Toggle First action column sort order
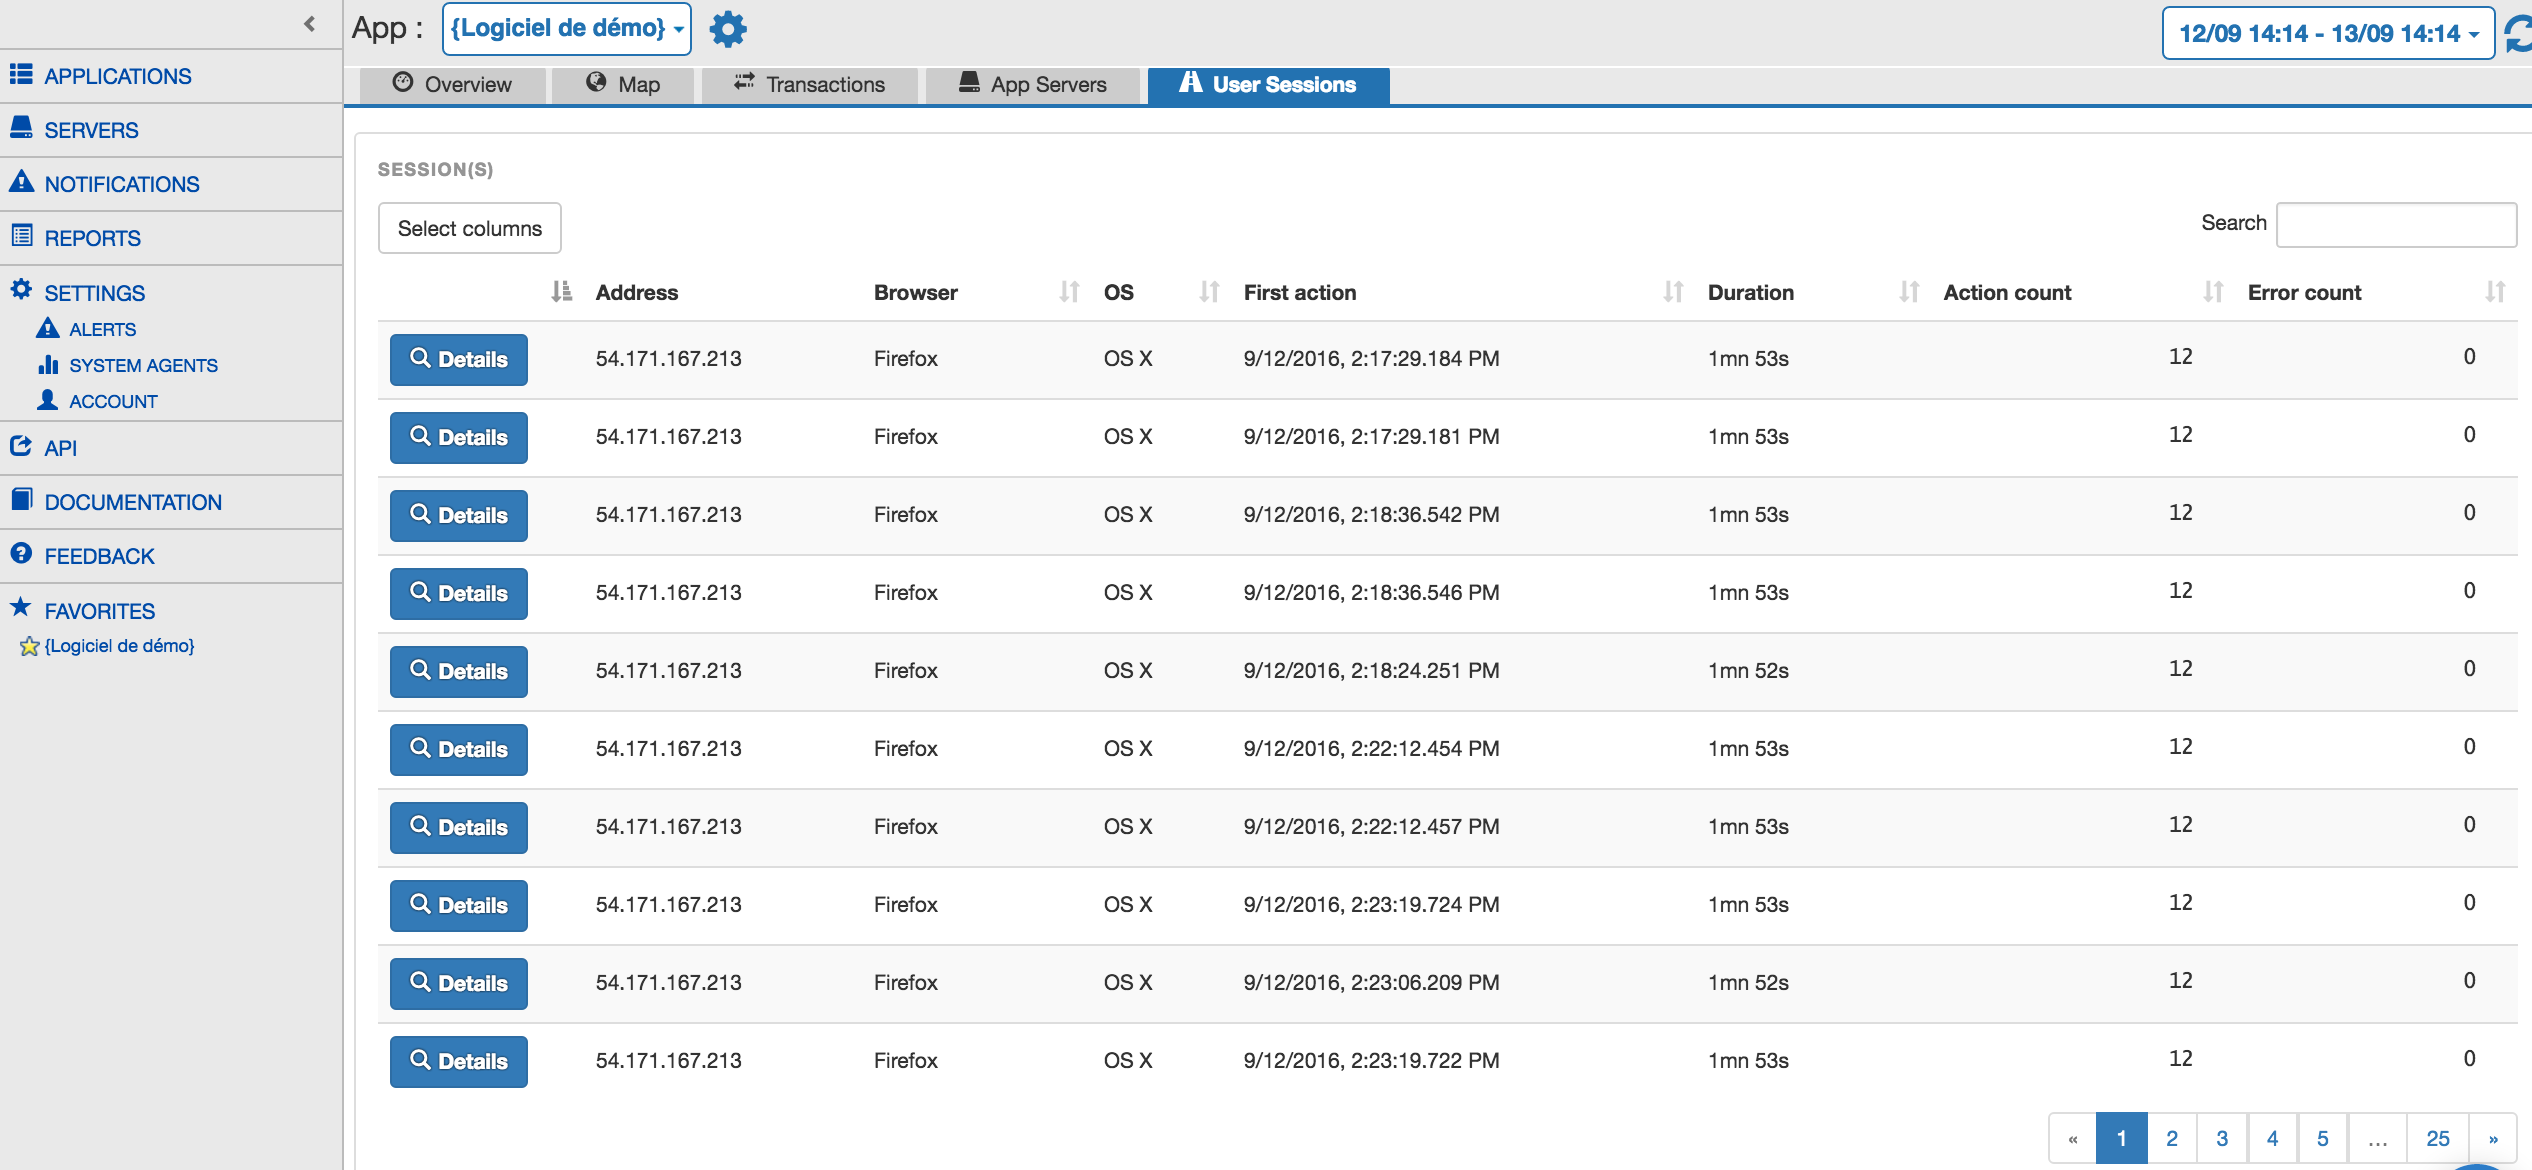This screenshot has width=2532, height=1170. click(x=1673, y=292)
